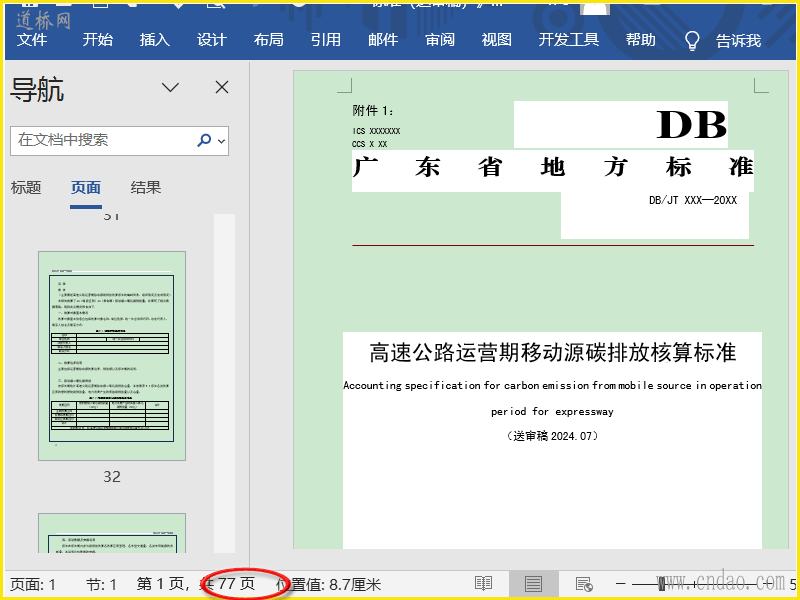
Task: Click the navigation pane vertical scrollbar
Action: click(224, 383)
